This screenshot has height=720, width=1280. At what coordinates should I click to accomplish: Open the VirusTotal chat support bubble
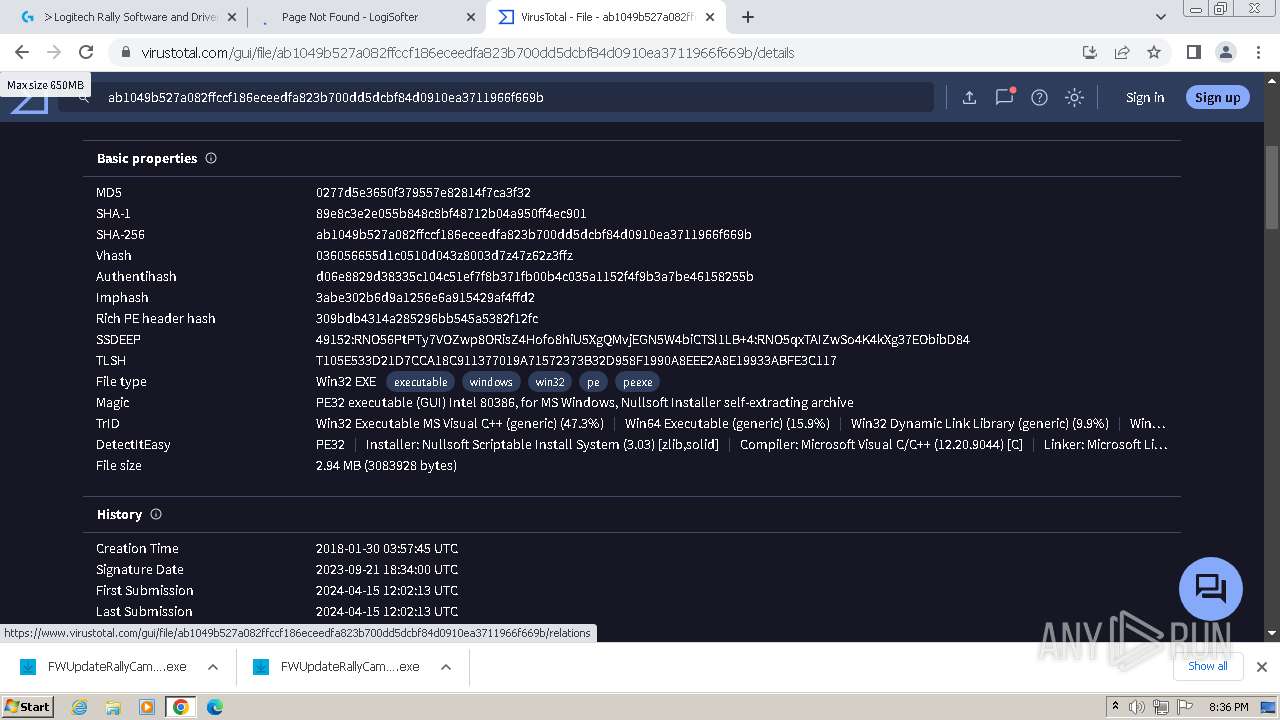click(1211, 588)
